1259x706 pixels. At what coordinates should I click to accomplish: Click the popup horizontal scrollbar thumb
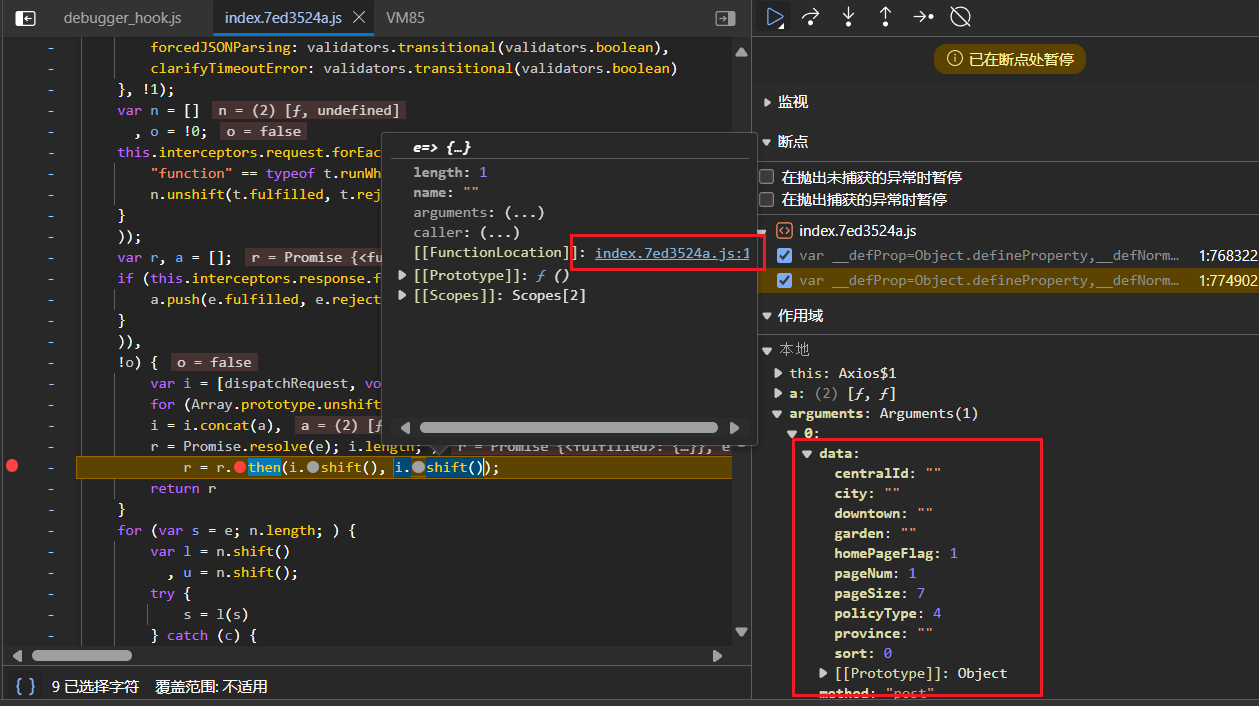pos(570,427)
